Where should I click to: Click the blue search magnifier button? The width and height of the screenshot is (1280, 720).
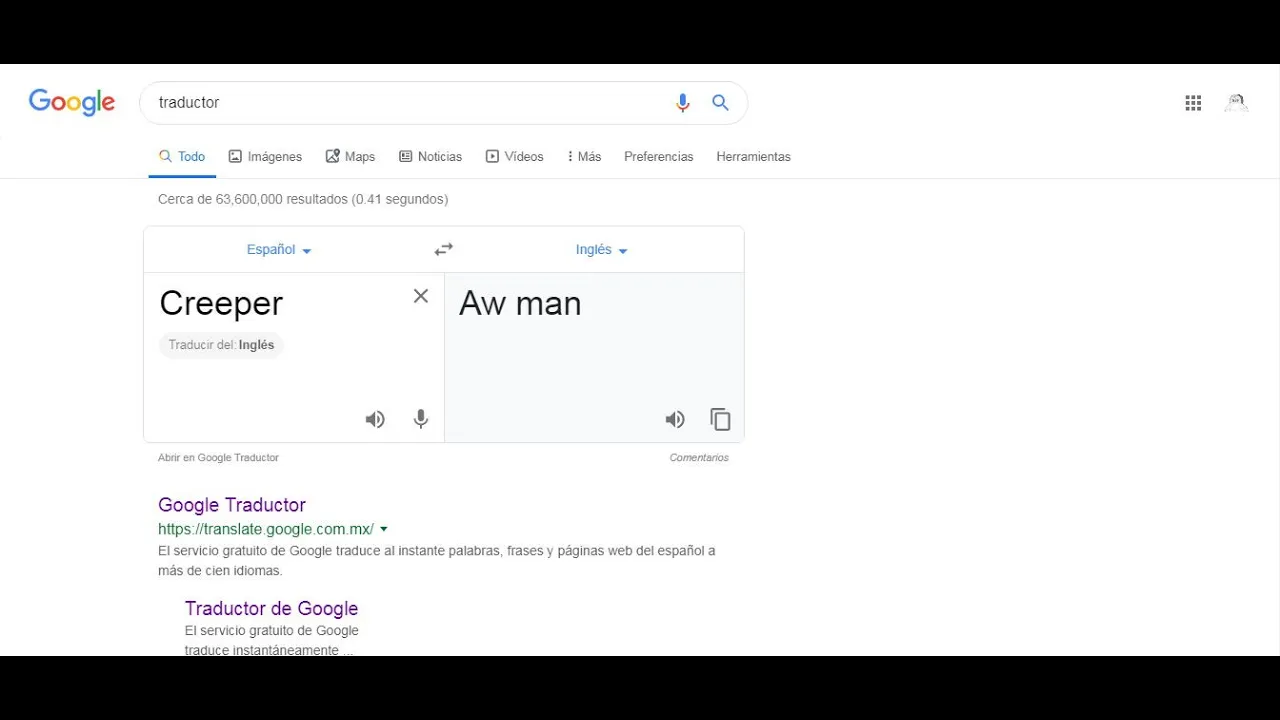[720, 102]
